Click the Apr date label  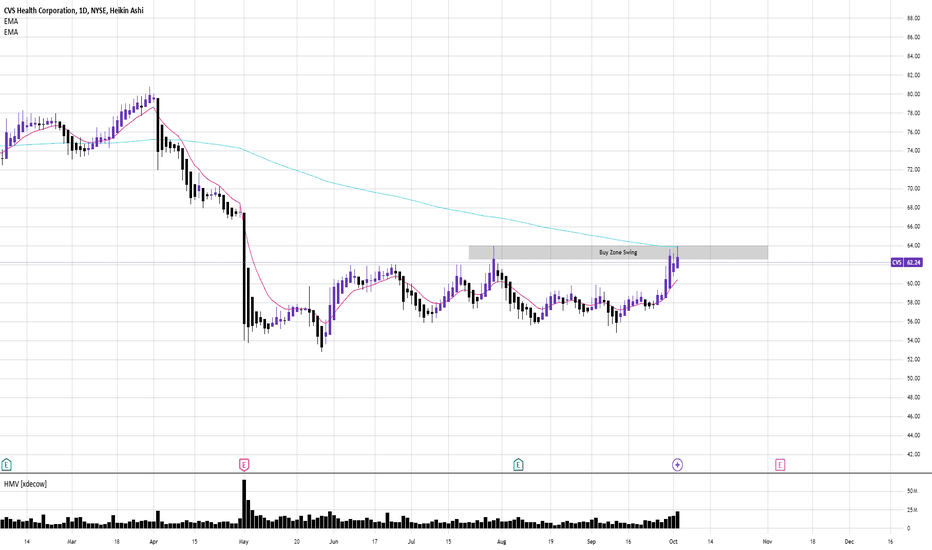[x=153, y=542]
